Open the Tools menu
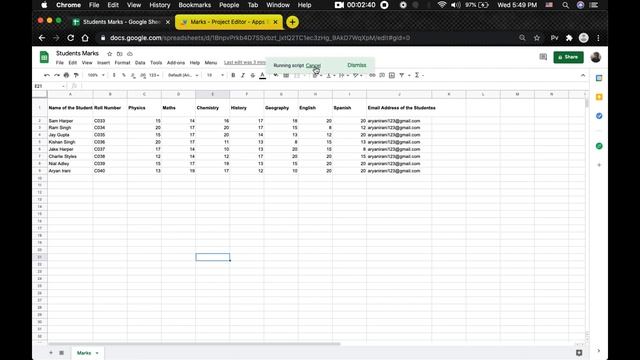The height and width of the screenshot is (360, 640). [x=156, y=63]
